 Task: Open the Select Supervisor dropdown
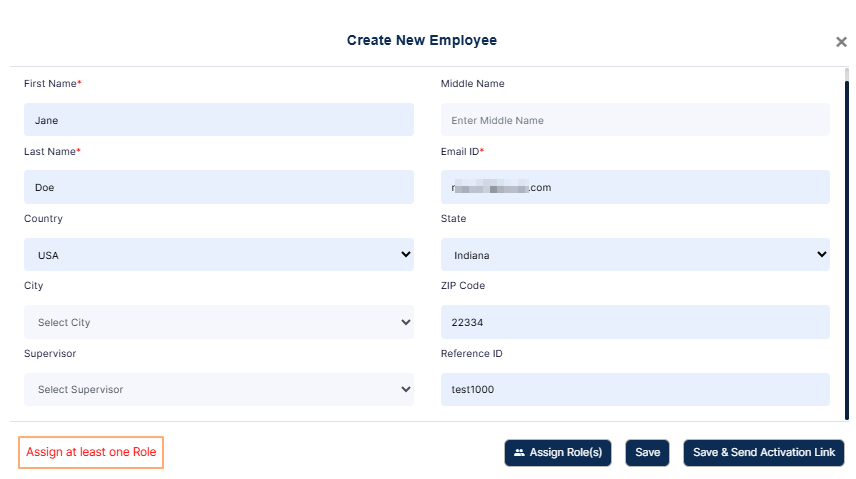[x=218, y=389]
